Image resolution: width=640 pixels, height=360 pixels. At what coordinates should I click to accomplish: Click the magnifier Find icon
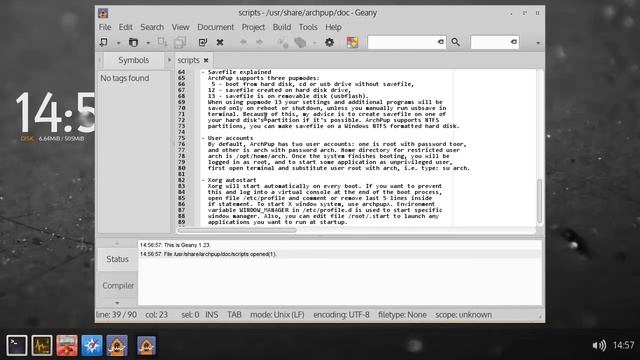(x=456, y=42)
